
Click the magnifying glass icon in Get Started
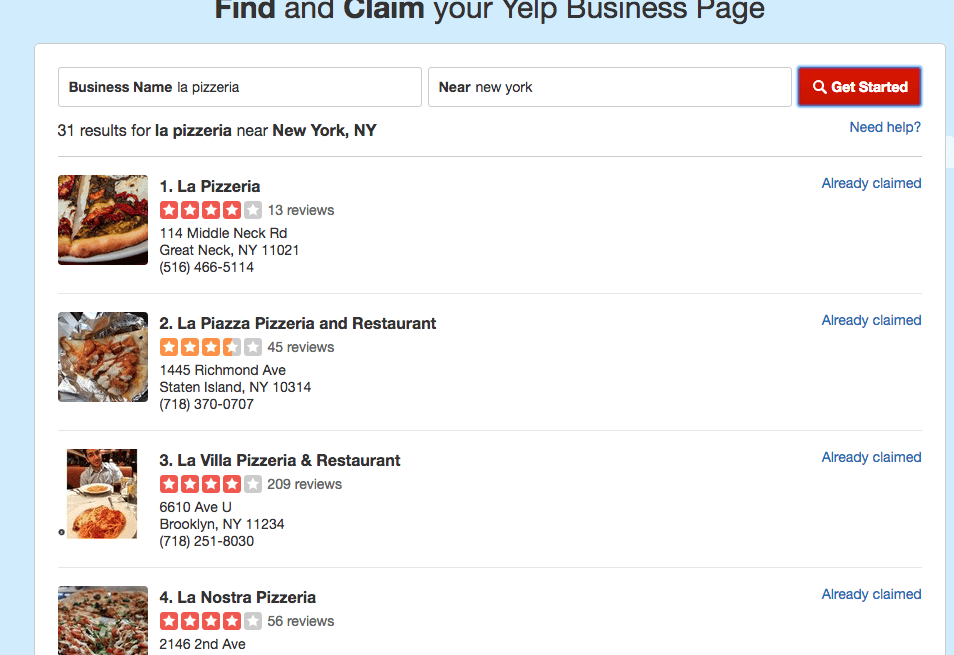click(820, 87)
